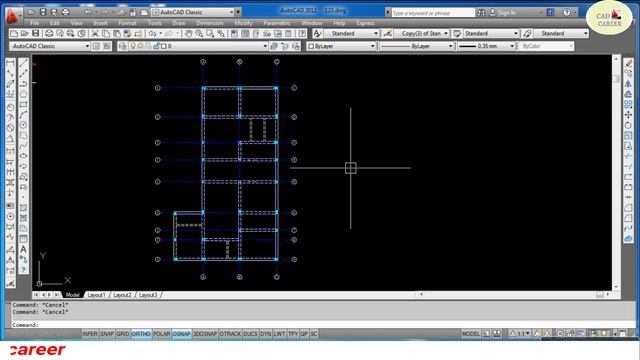Image resolution: width=640 pixels, height=360 pixels.
Task: Open the red A application menu button
Action: click(13, 16)
